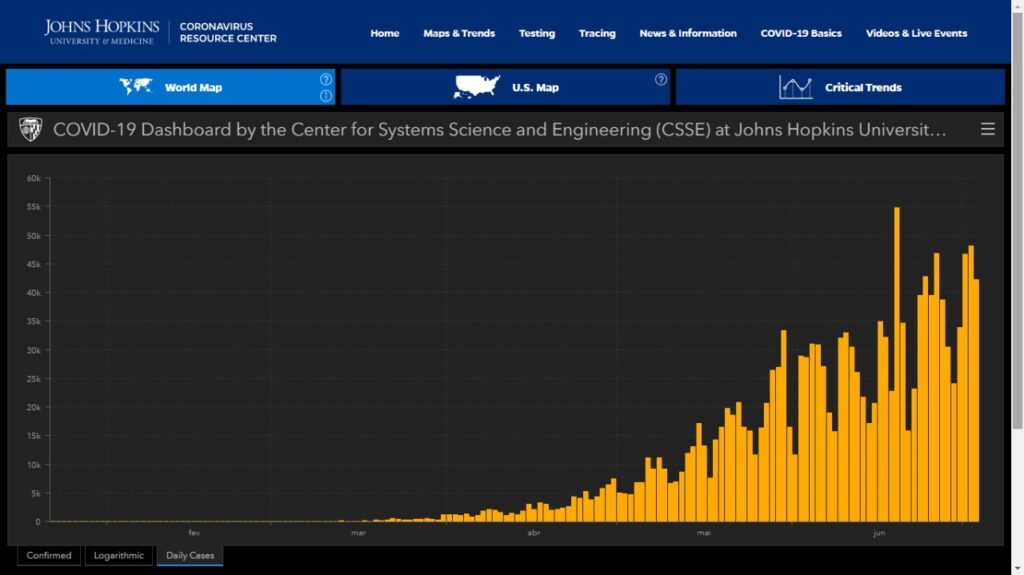Open the lower help icon on World Map
The height and width of the screenshot is (575, 1024).
326,96
